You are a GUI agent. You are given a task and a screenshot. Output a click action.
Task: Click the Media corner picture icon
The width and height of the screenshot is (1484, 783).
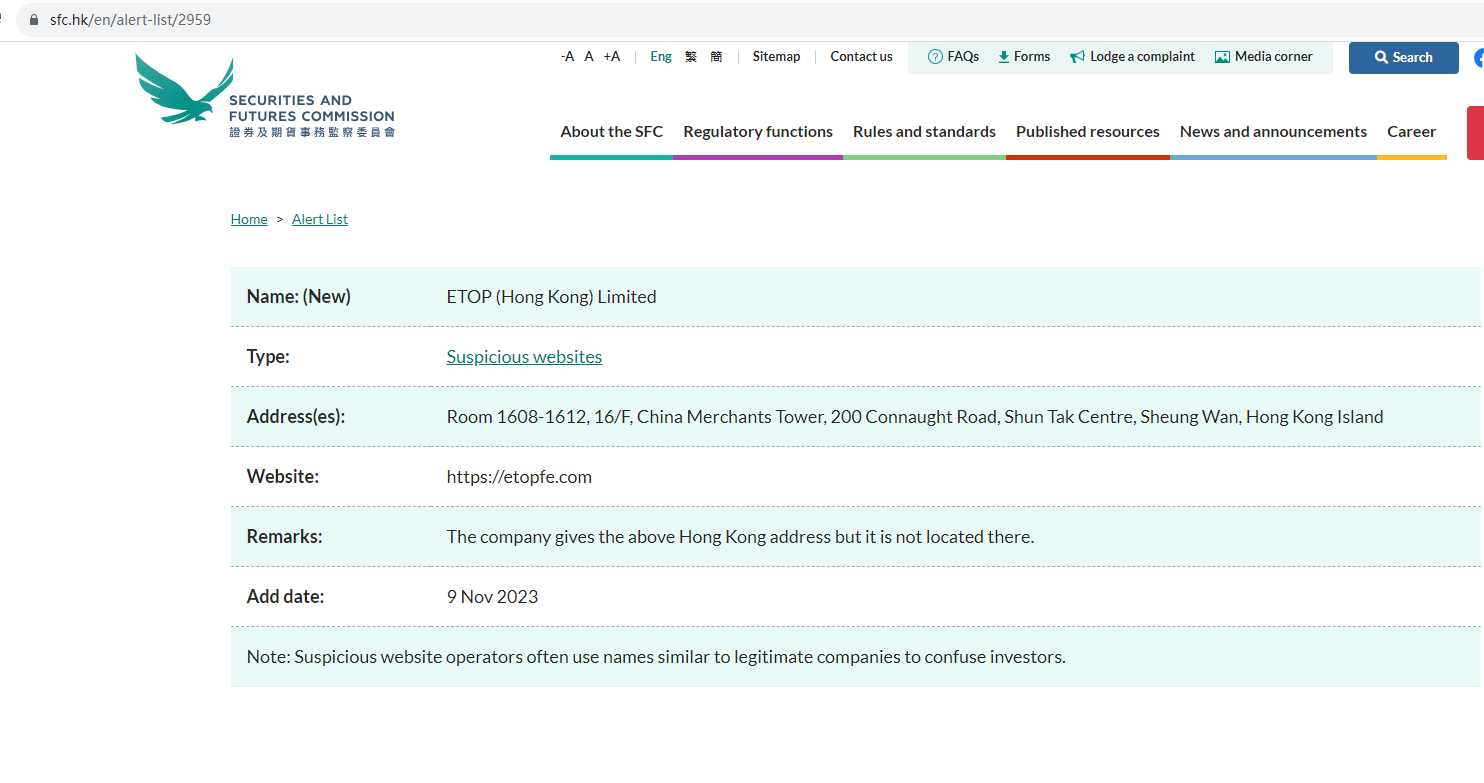click(1222, 57)
